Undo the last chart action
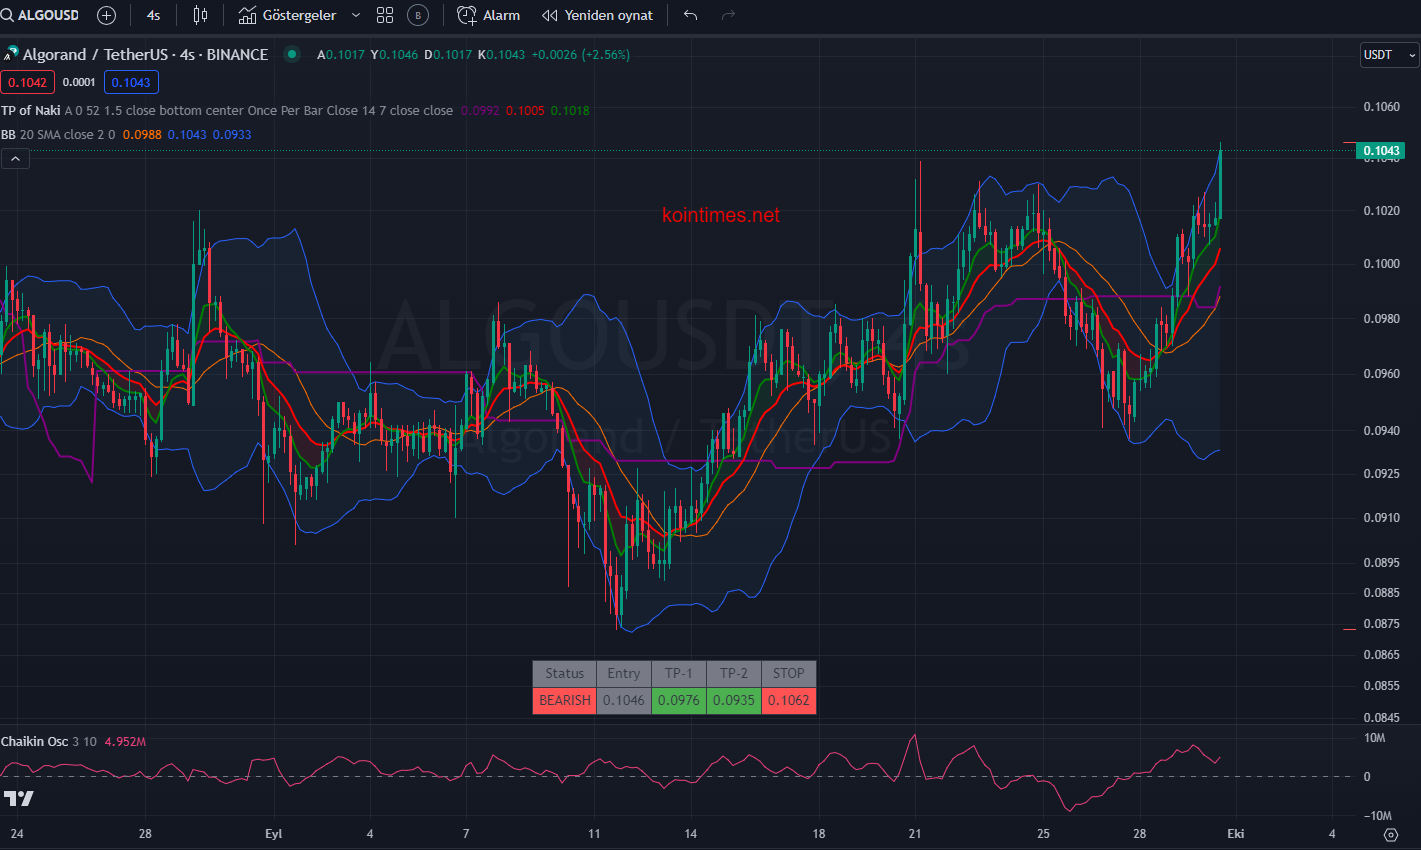The width and height of the screenshot is (1421, 850). 690,15
